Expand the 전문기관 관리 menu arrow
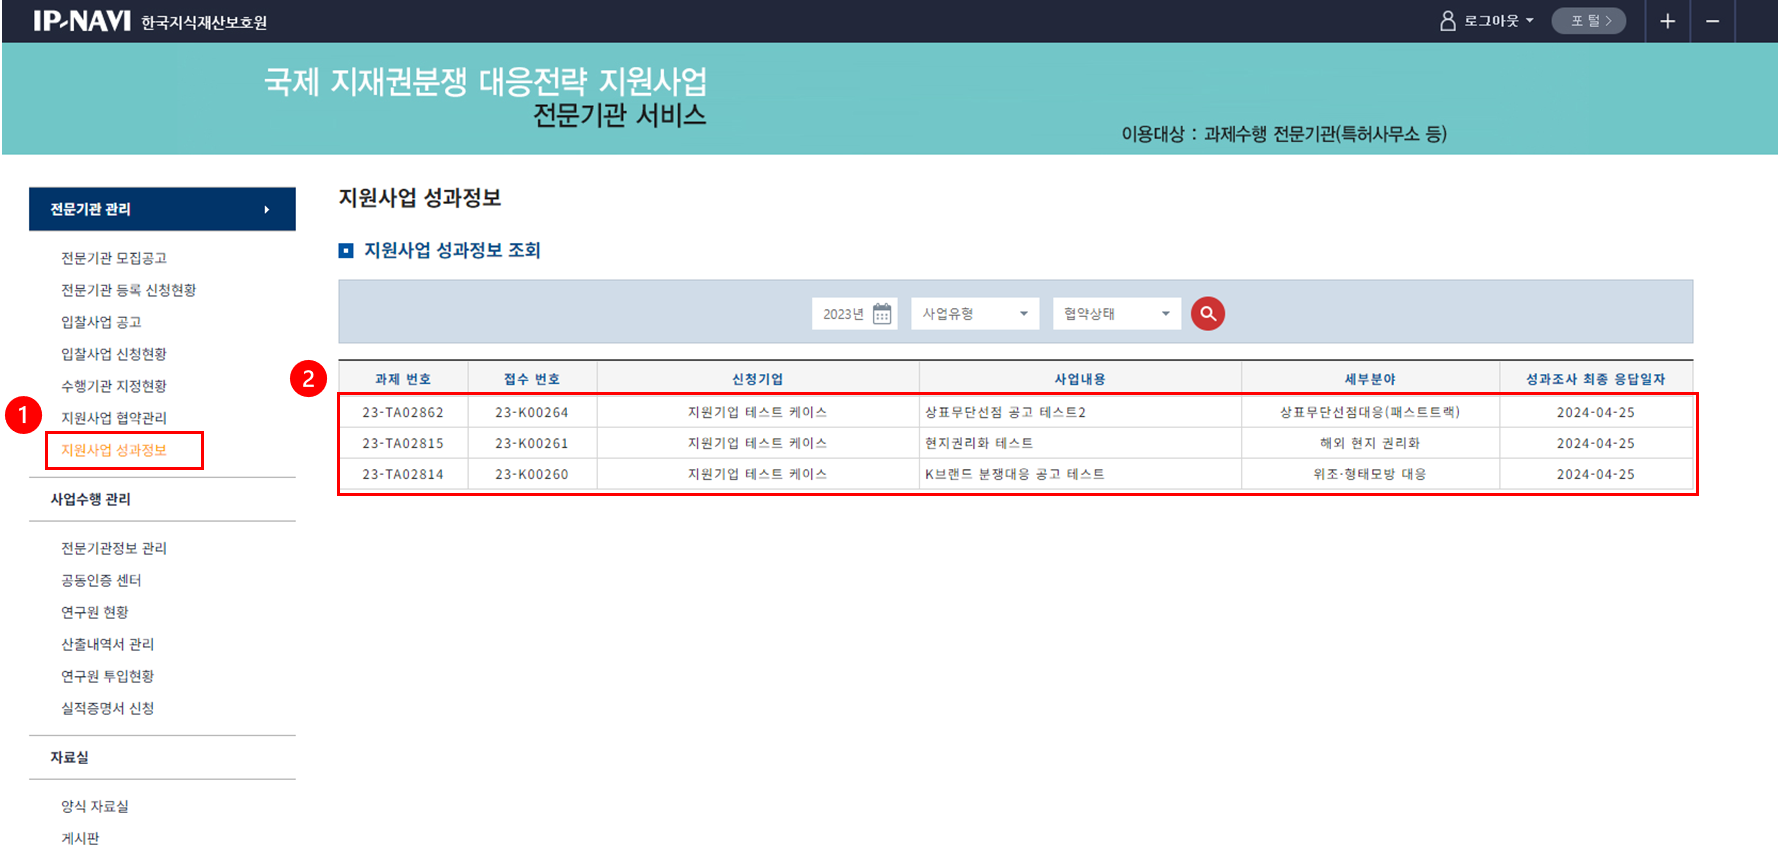This screenshot has width=1778, height=861. click(266, 210)
